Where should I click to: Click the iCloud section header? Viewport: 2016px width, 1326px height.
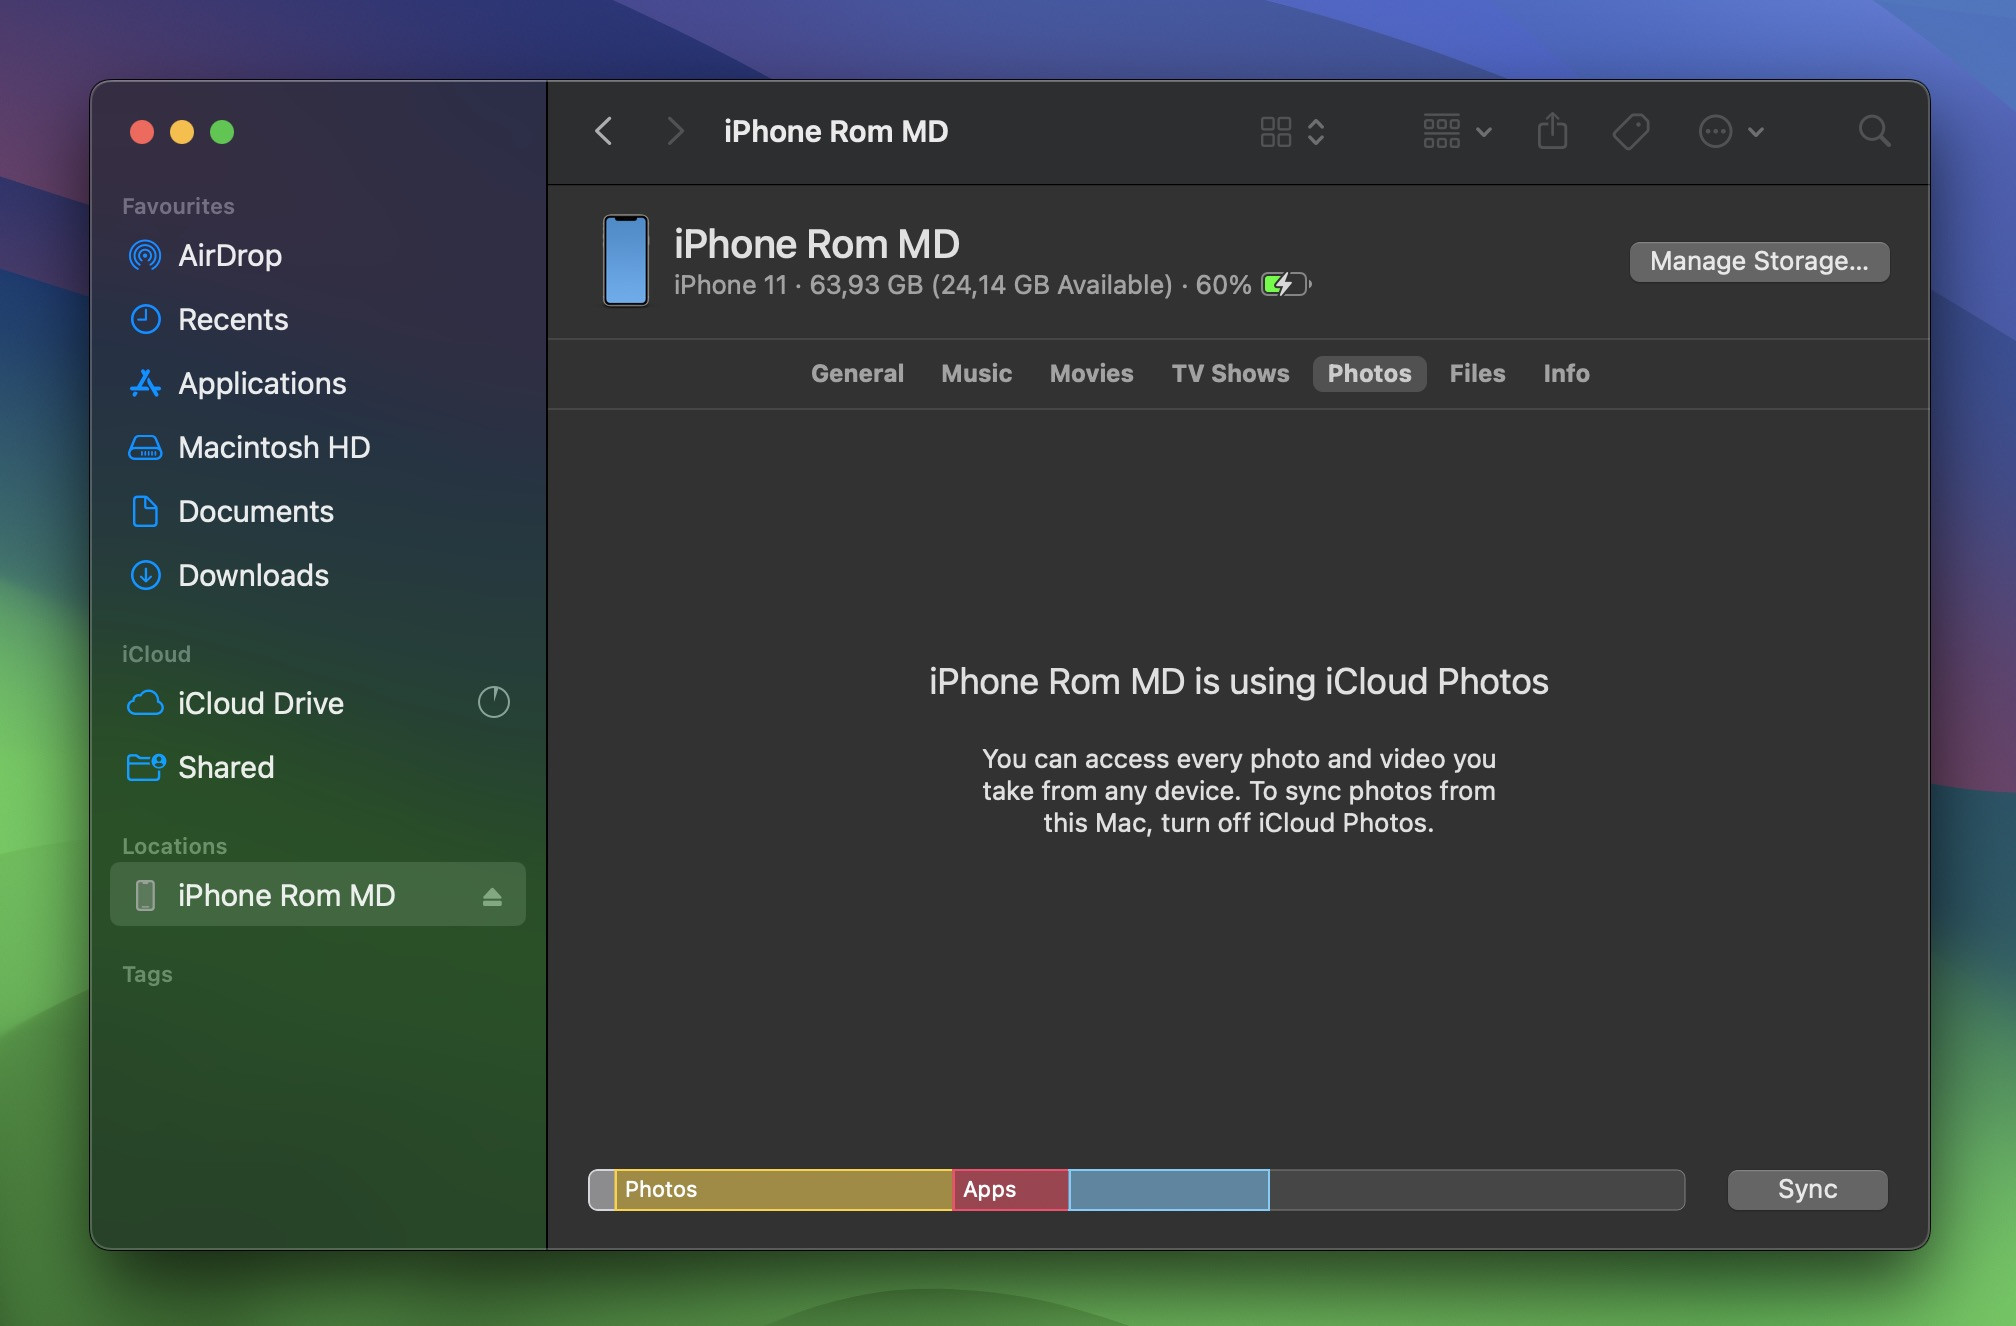pyautogui.click(x=156, y=654)
